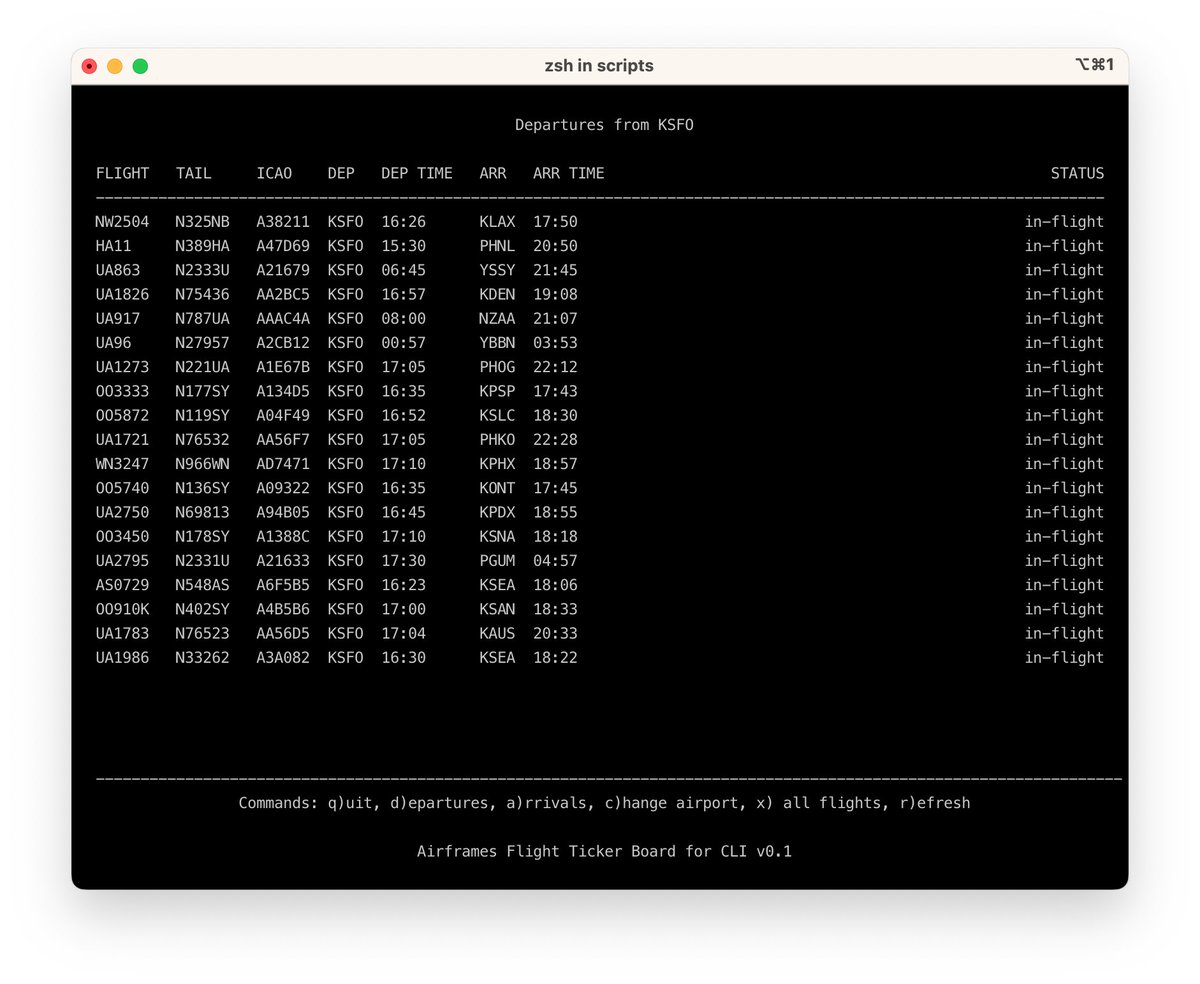Select flight number UA2750
Image resolution: width=1200 pixels, height=984 pixels.
click(122, 512)
